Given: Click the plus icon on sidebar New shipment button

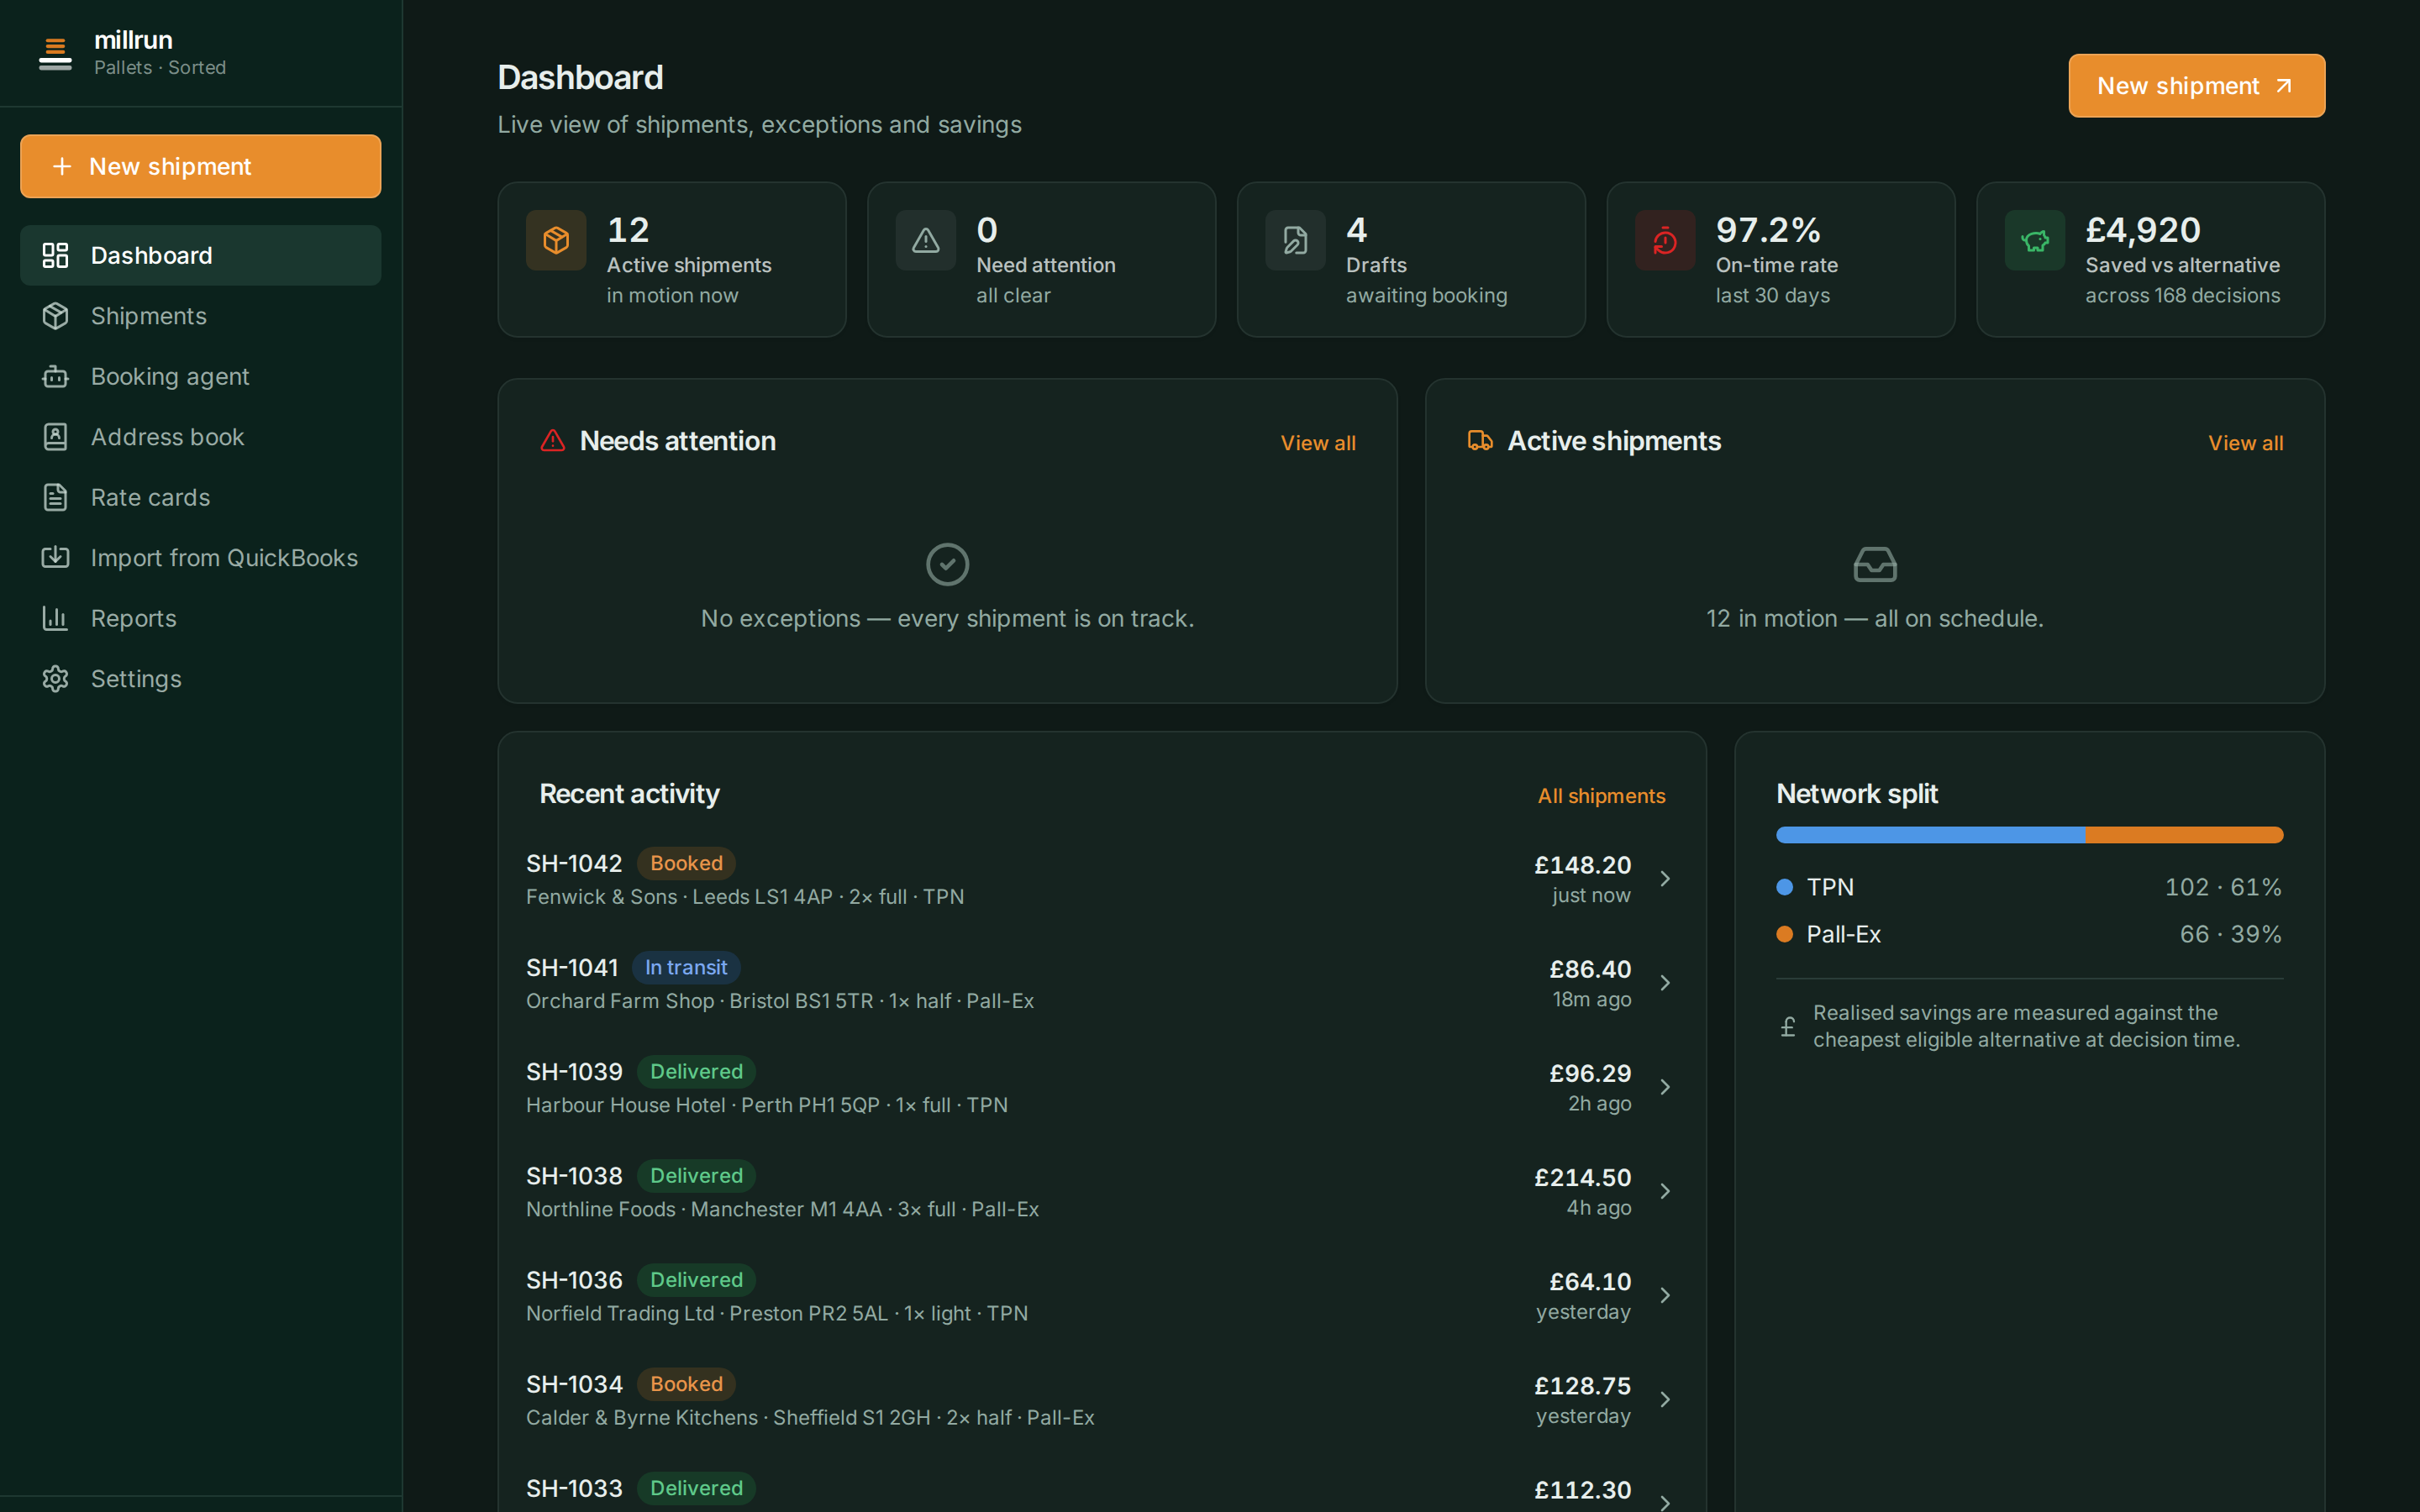Looking at the screenshot, I should 62,166.
